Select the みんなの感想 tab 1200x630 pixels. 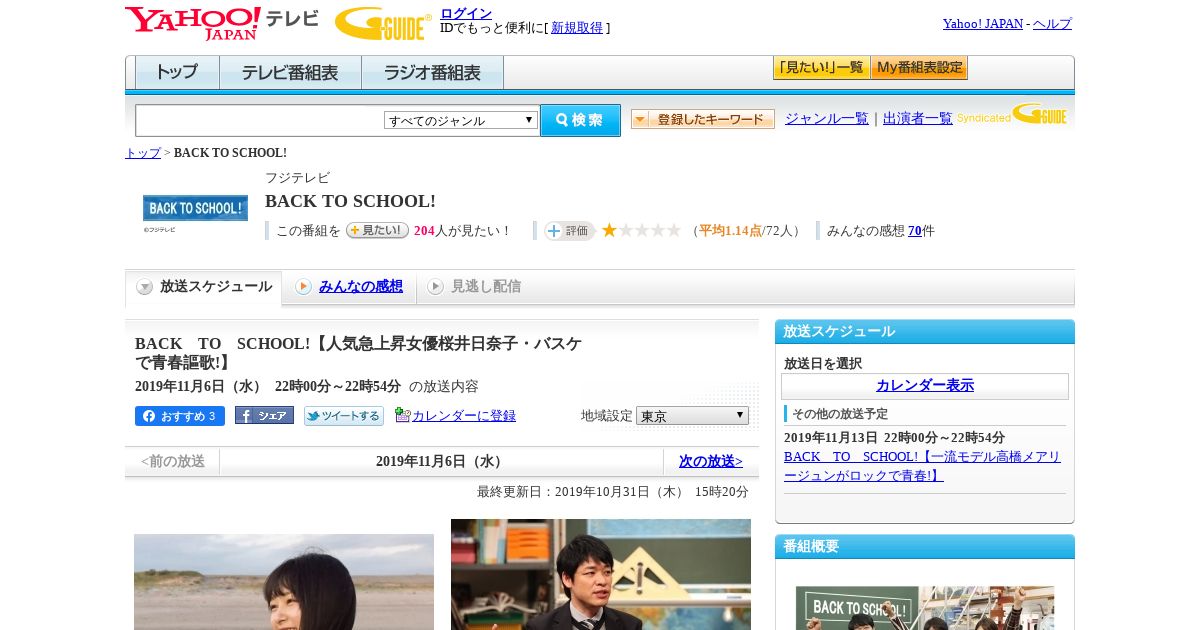pyautogui.click(x=349, y=287)
